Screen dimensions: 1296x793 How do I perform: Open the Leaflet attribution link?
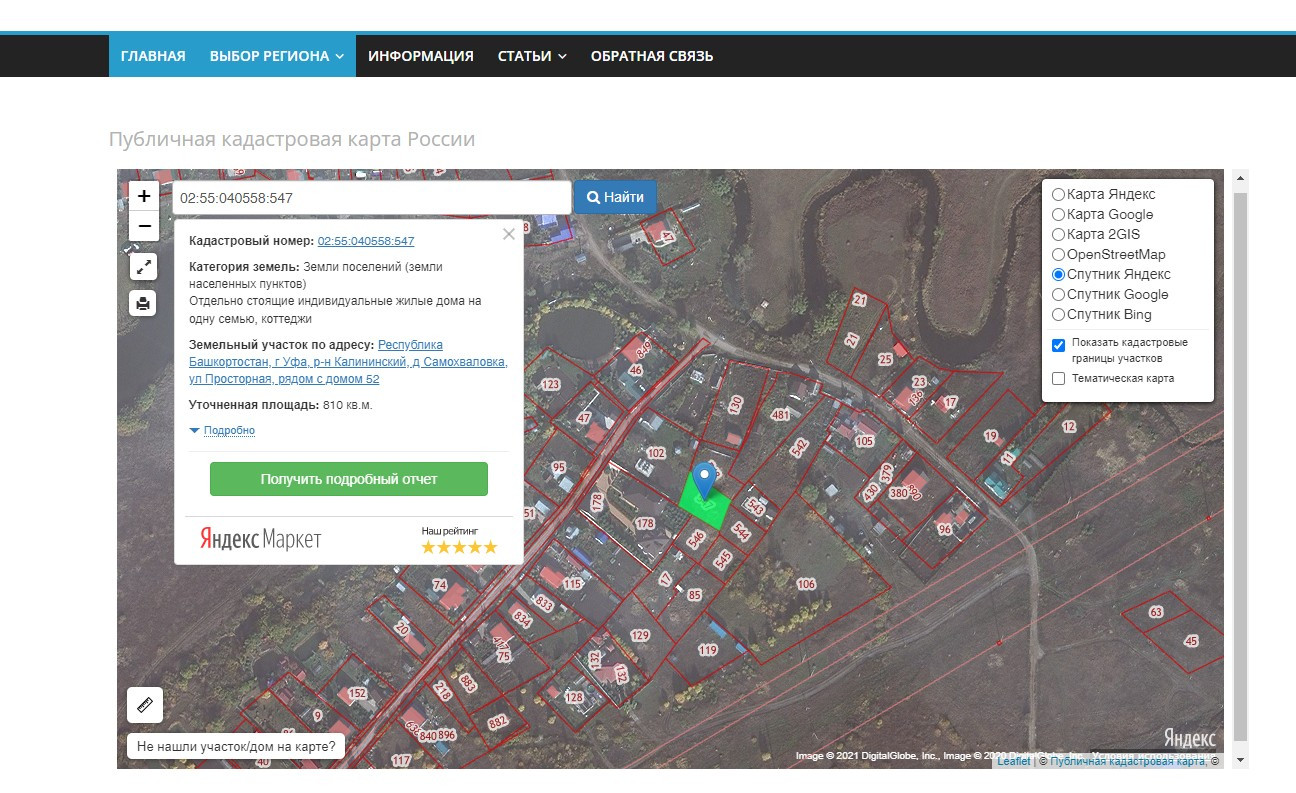1013,762
